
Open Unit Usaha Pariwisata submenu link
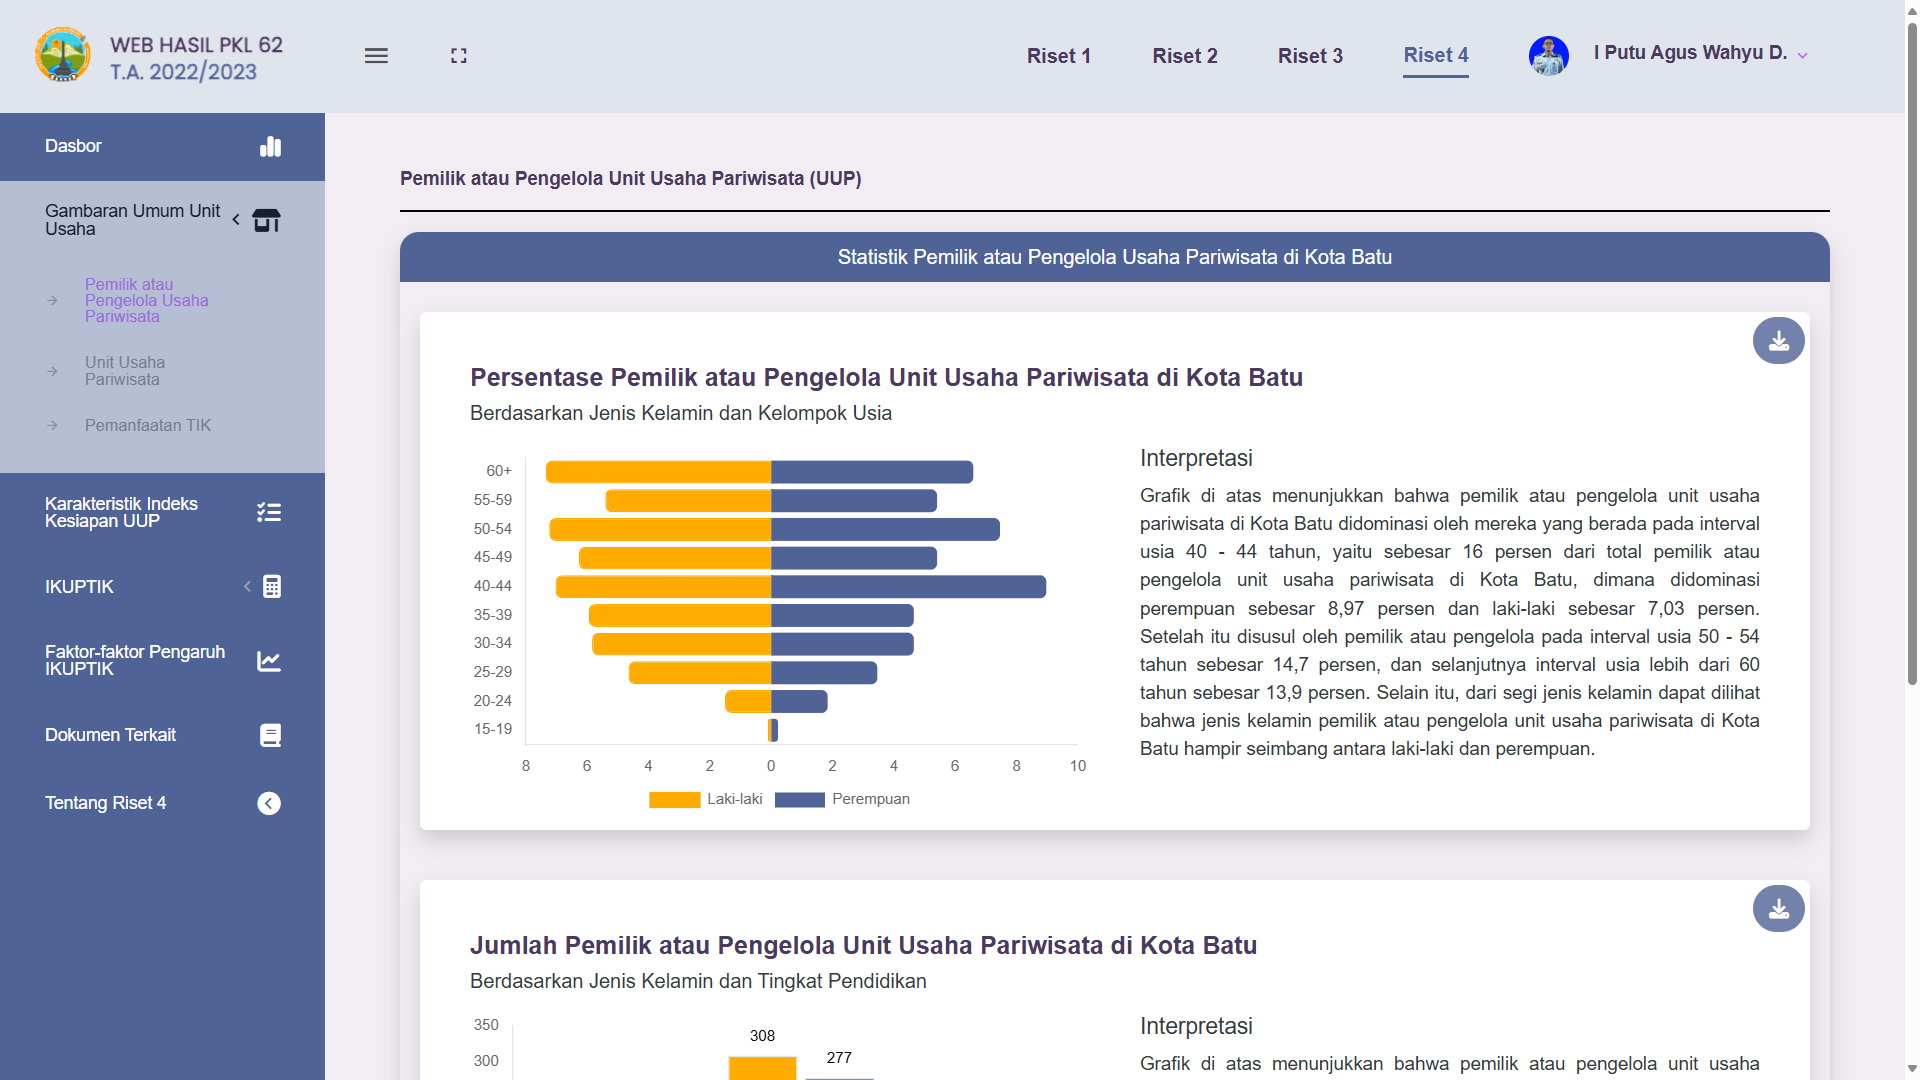pos(125,371)
